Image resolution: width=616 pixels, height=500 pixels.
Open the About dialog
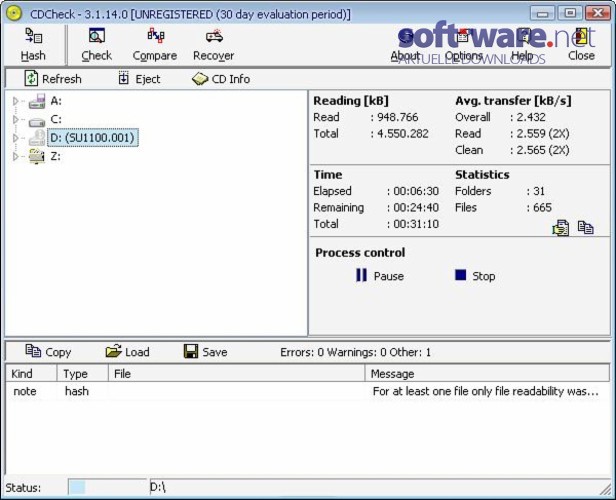(x=405, y=44)
